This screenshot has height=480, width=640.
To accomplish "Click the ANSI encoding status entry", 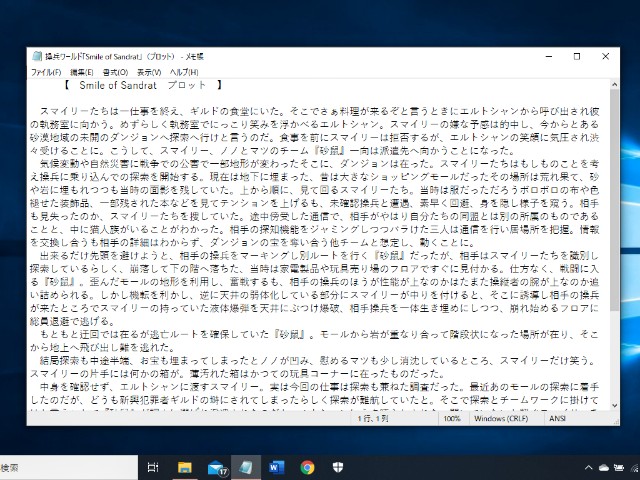I will click(x=557, y=418).
